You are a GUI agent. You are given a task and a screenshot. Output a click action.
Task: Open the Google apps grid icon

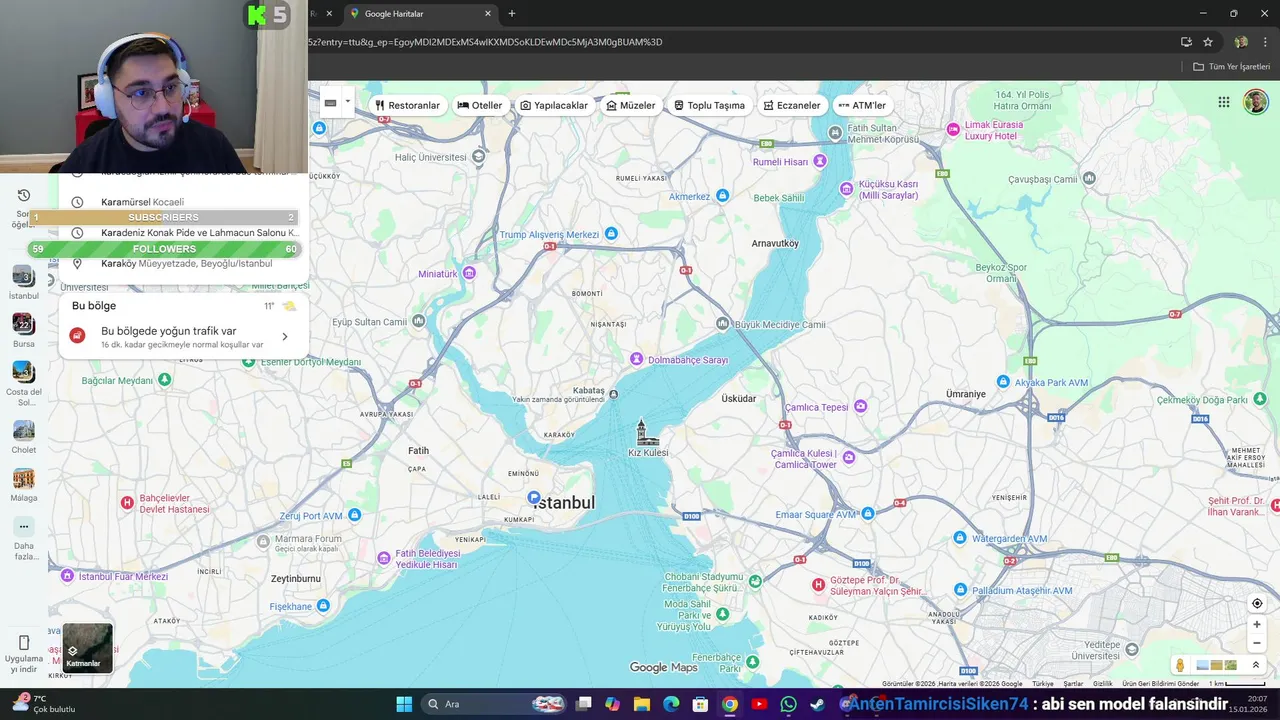click(1224, 102)
